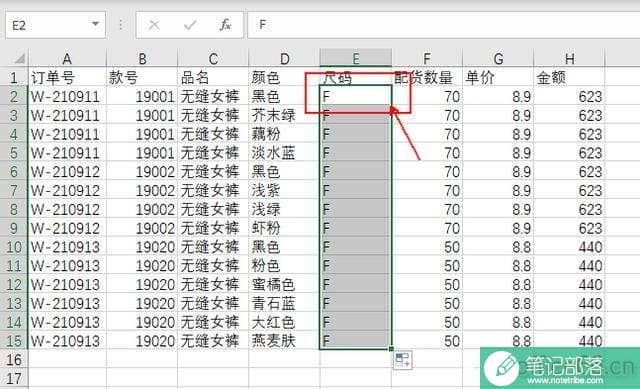Image resolution: width=640 pixels, height=389 pixels.
Task: Click the cancel X icon in formula bar
Action: pos(154,25)
